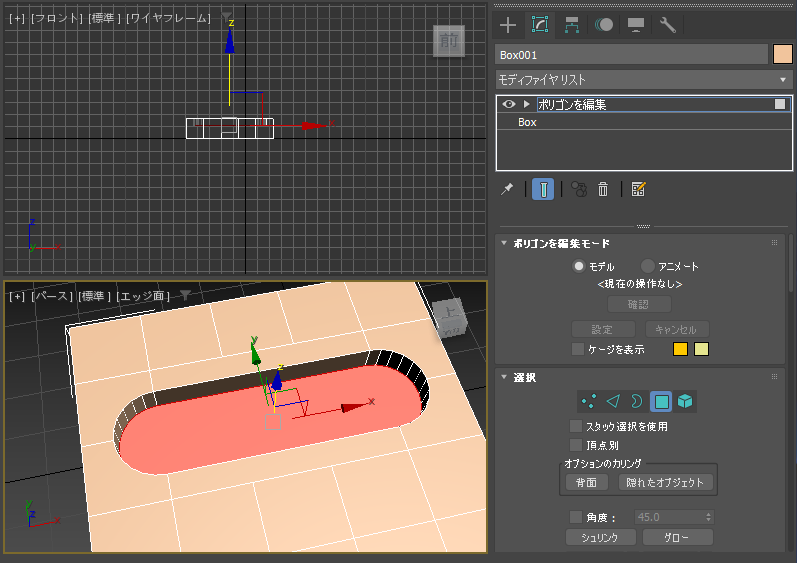The width and height of the screenshot is (797, 563).
Task: Select Element sub-object level cube icon
Action: coord(685,401)
